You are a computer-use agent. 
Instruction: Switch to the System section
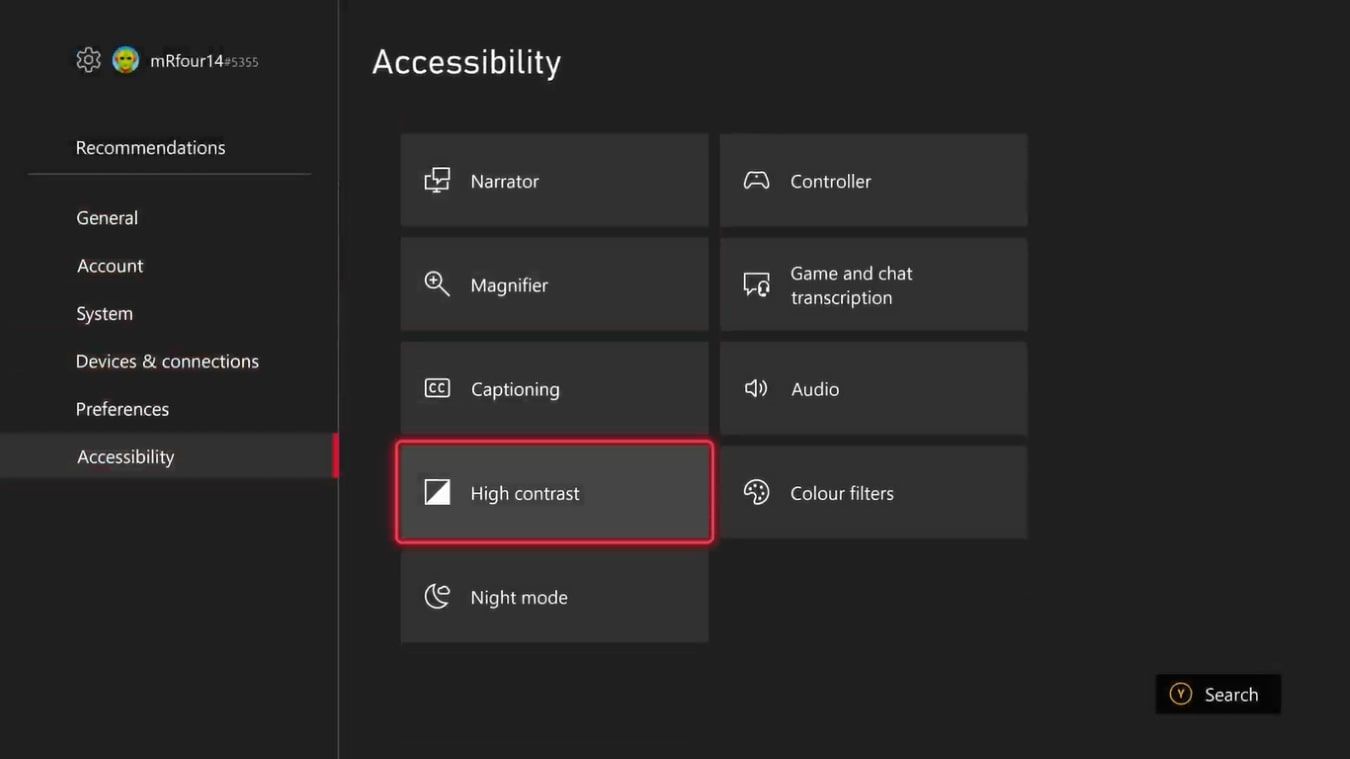pyautogui.click(x=104, y=313)
